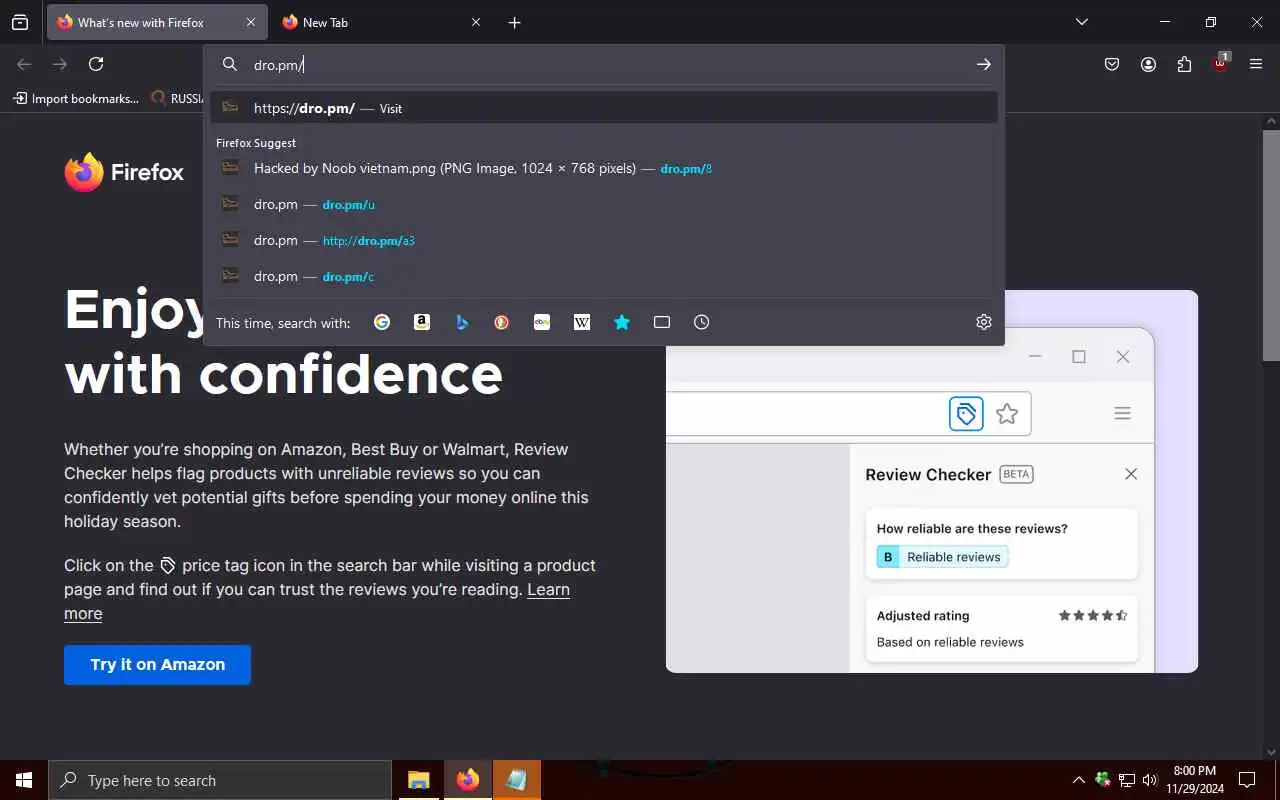1280x800 pixels.
Task: Click the Review Checker BETA badge
Action: (x=1016, y=474)
